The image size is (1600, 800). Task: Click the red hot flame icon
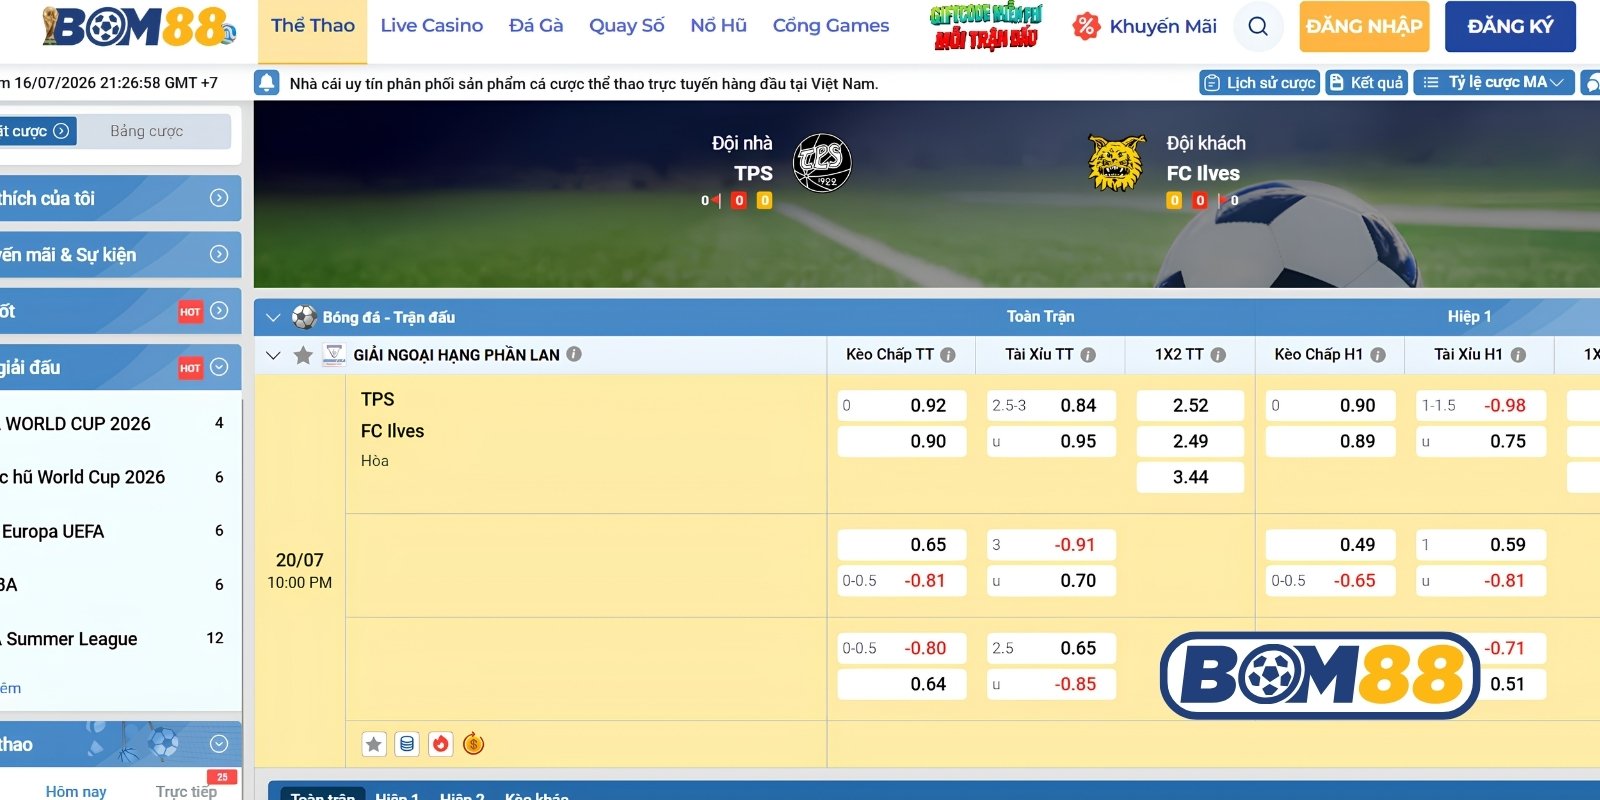(x=441, y=744)
